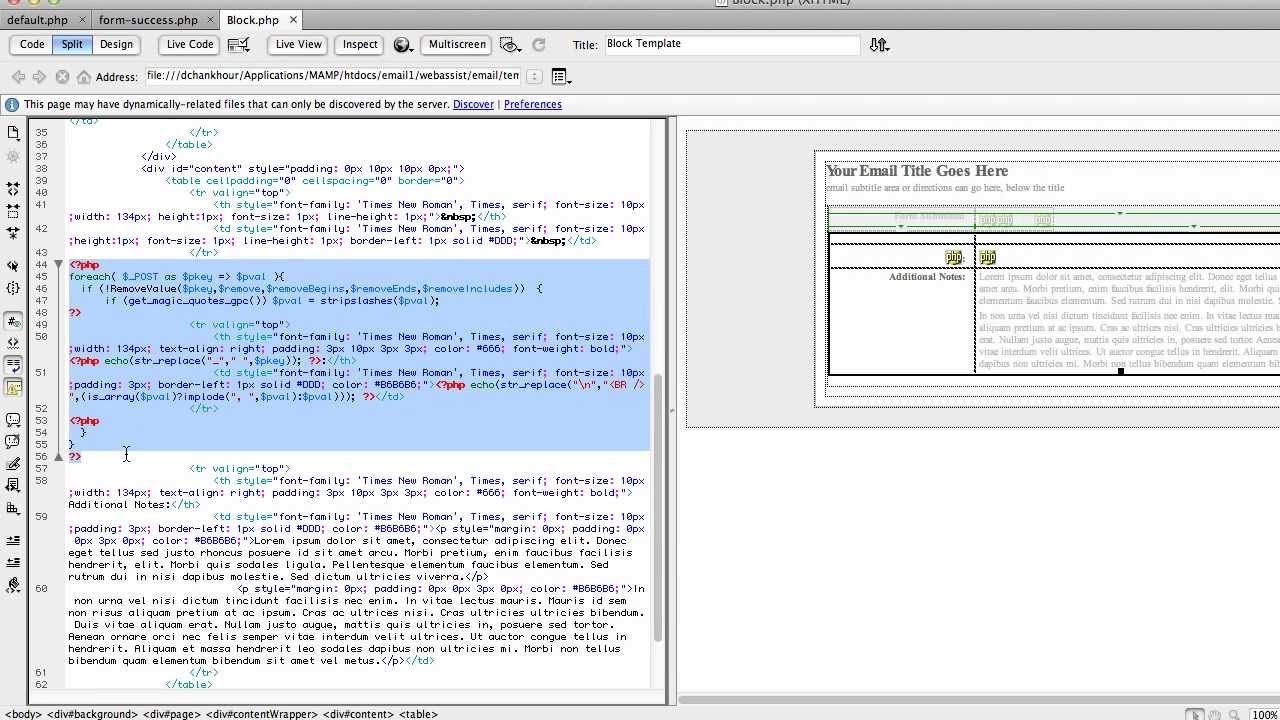
Task: Switch to the form-success.php tab
Action: tap(148, 19)
